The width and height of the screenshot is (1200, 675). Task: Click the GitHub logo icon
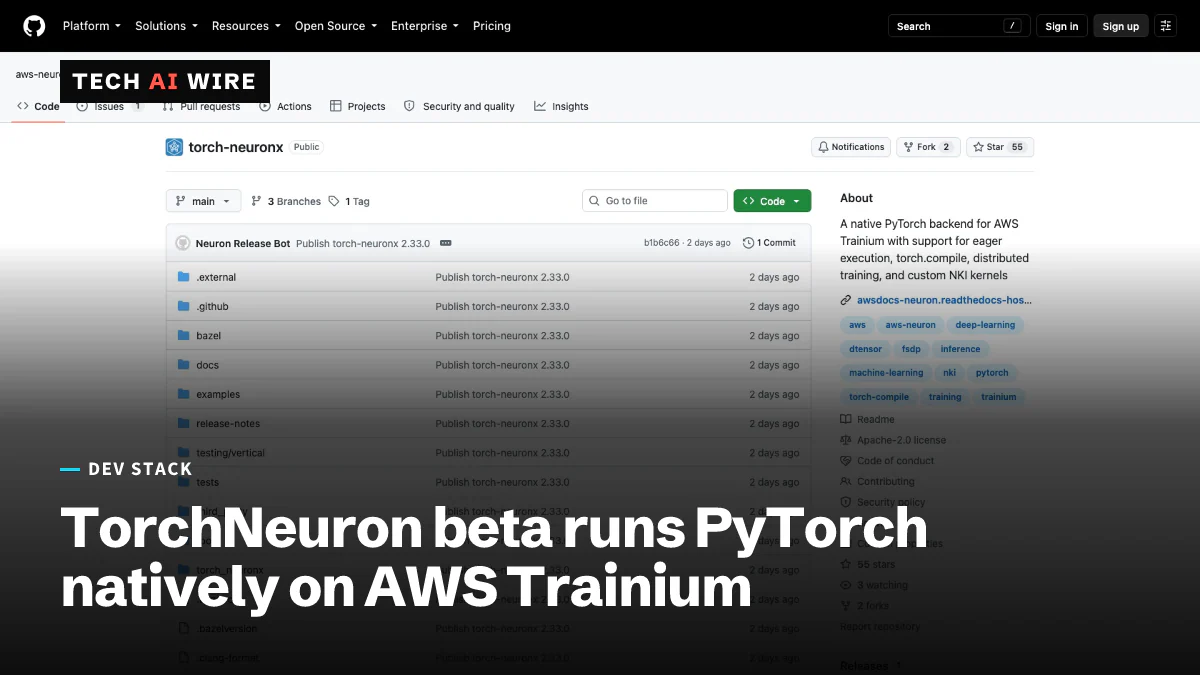click(x=34, y=26)
